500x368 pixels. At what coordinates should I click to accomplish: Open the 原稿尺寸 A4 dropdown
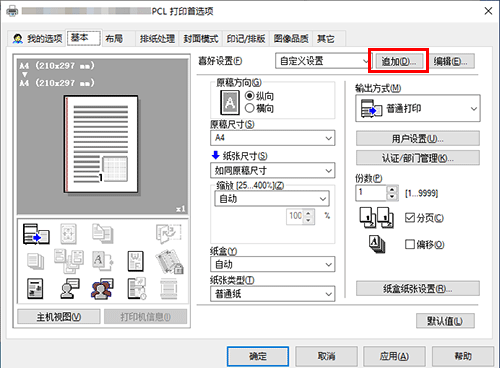click(x=273, y=138)
